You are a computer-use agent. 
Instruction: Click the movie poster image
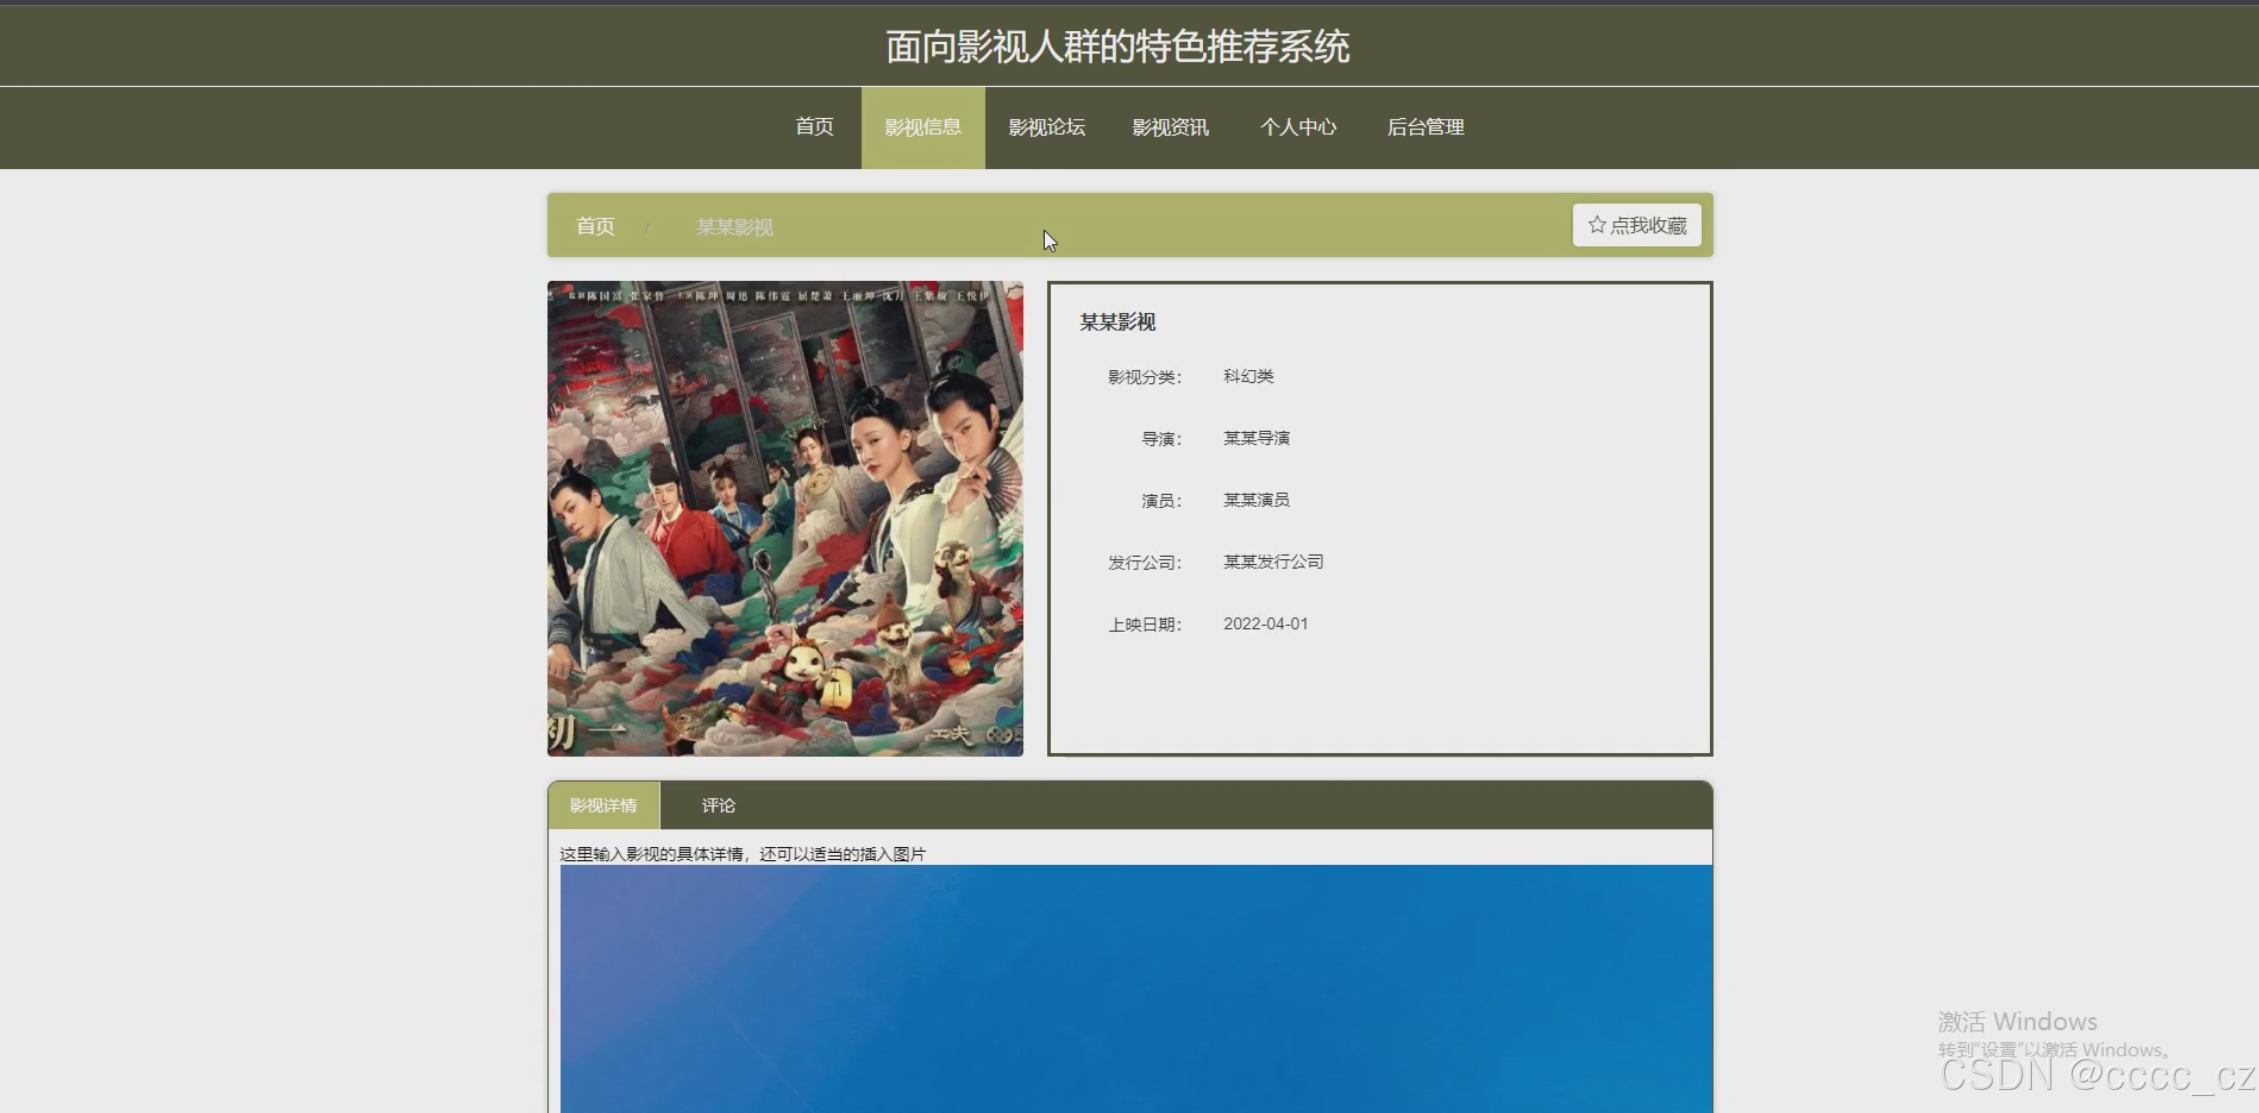pos(785,518)
